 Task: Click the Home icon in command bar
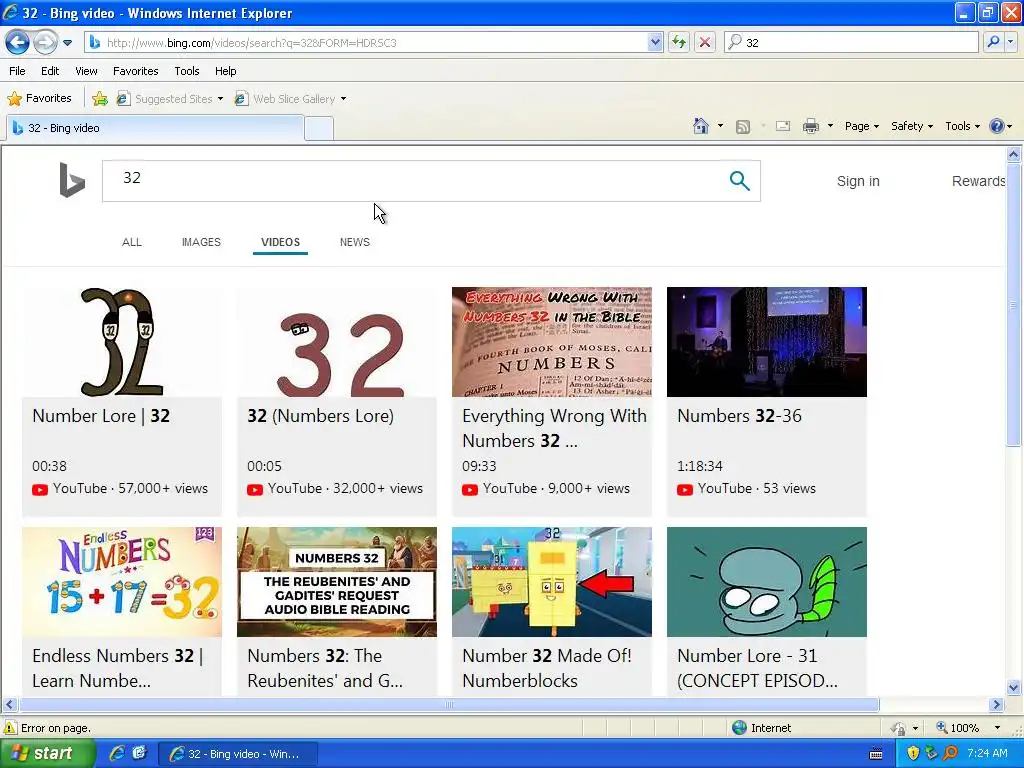point(701,126)
